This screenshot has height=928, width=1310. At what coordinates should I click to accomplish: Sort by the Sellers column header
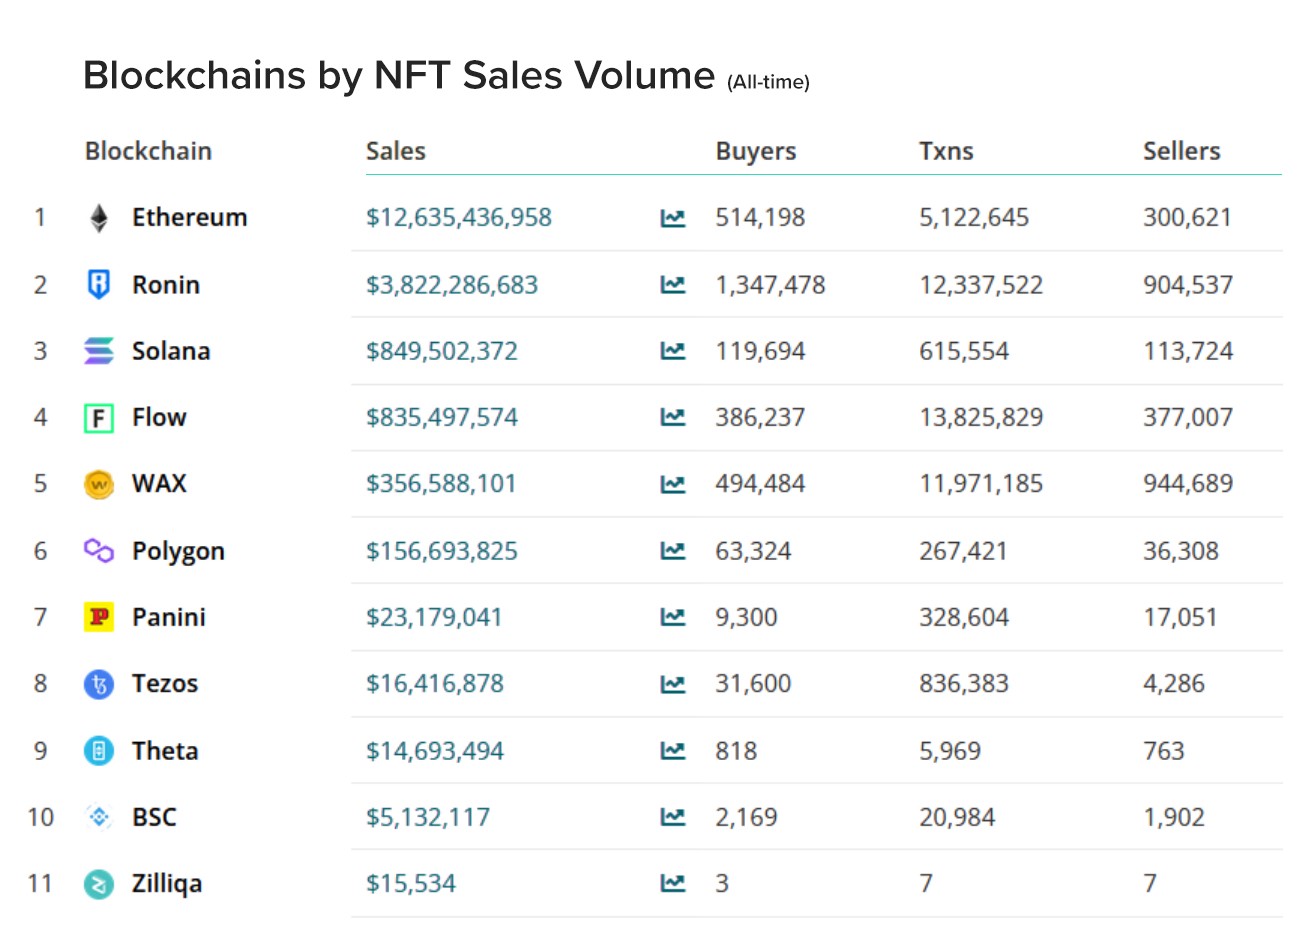click(x=1181, y=151)
